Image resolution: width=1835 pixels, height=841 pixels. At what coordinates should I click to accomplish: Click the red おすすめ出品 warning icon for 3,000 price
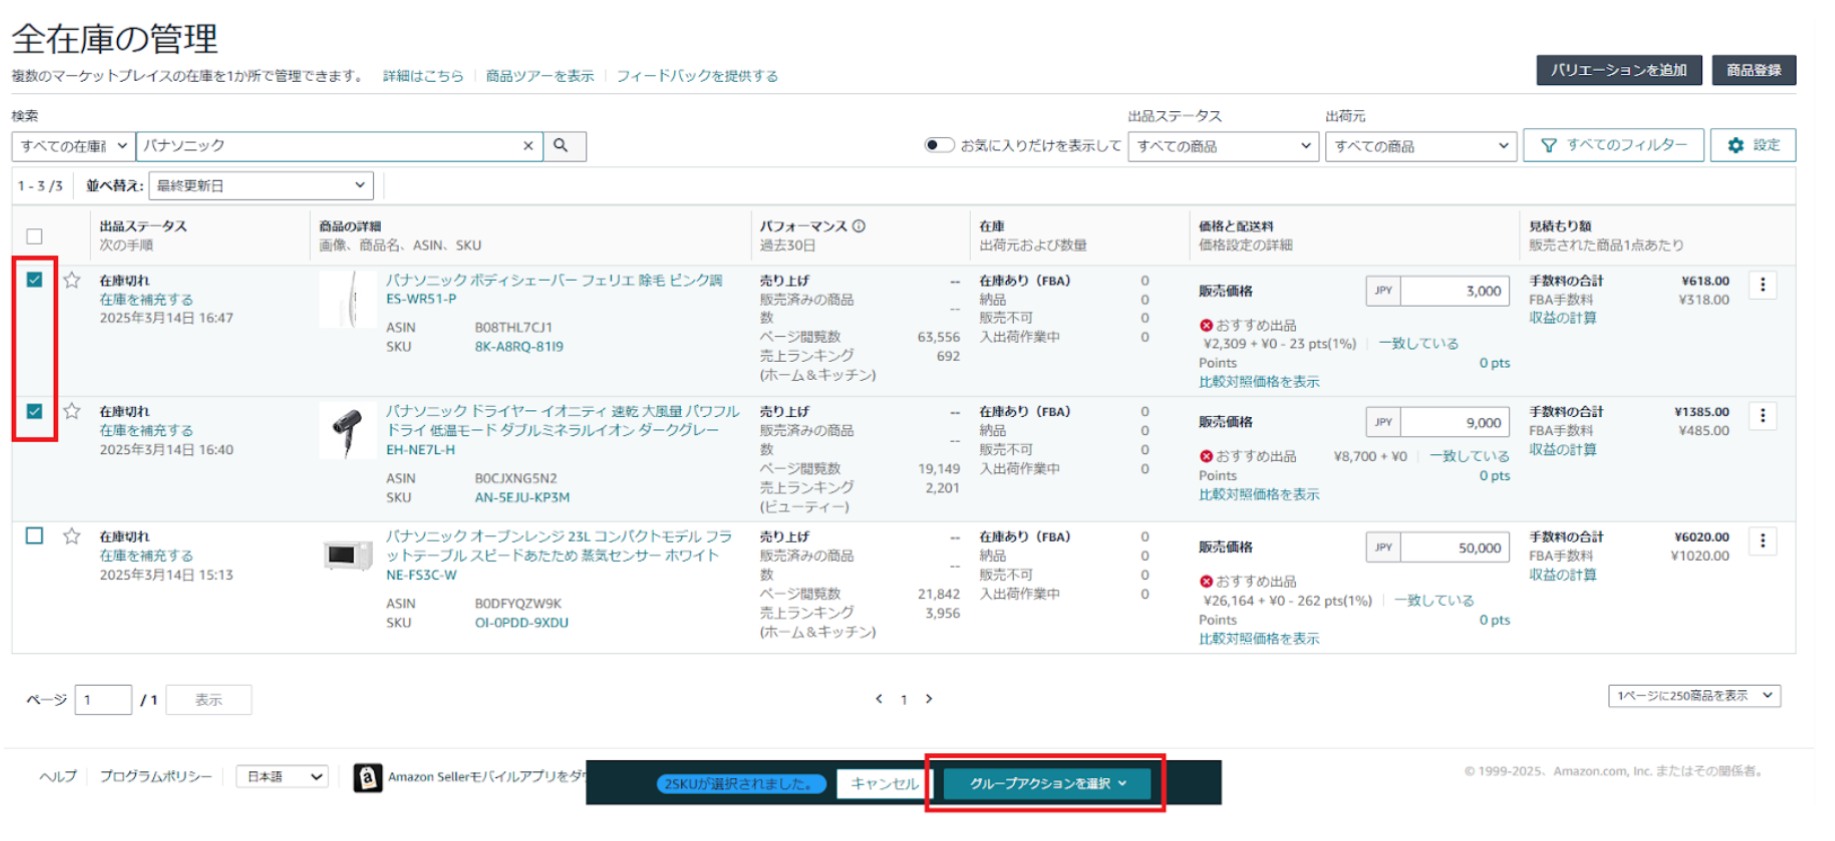tap(1206, 325)
